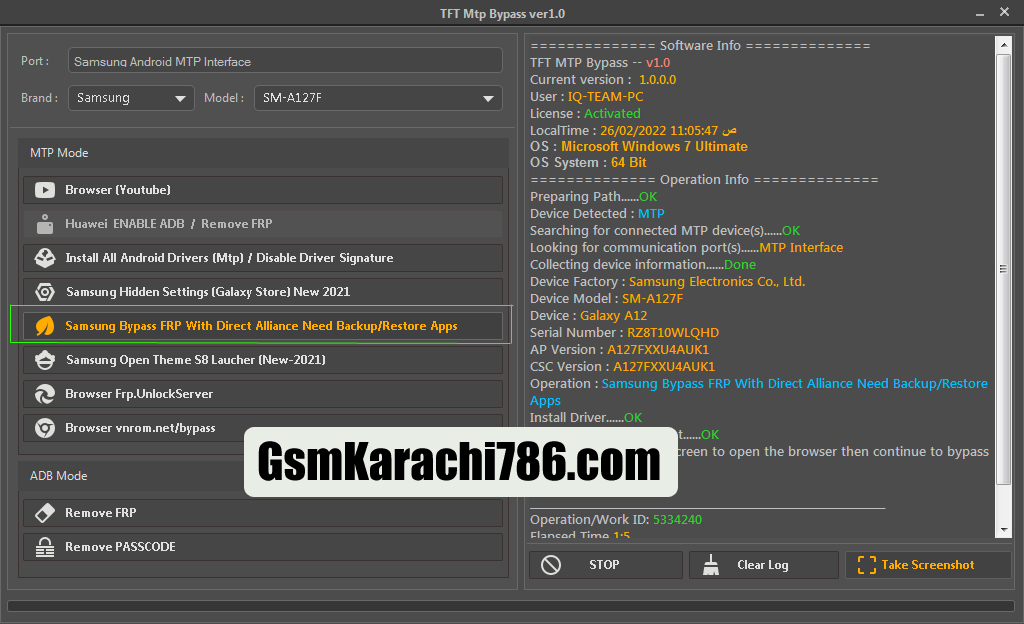Click Device Model SM-A127F log line
The image size is (1024, 624).
(607, 298)
